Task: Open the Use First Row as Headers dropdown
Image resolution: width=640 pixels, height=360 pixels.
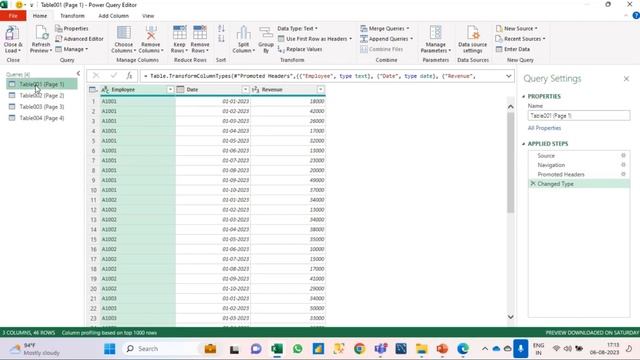Action: tap(315, 39)
